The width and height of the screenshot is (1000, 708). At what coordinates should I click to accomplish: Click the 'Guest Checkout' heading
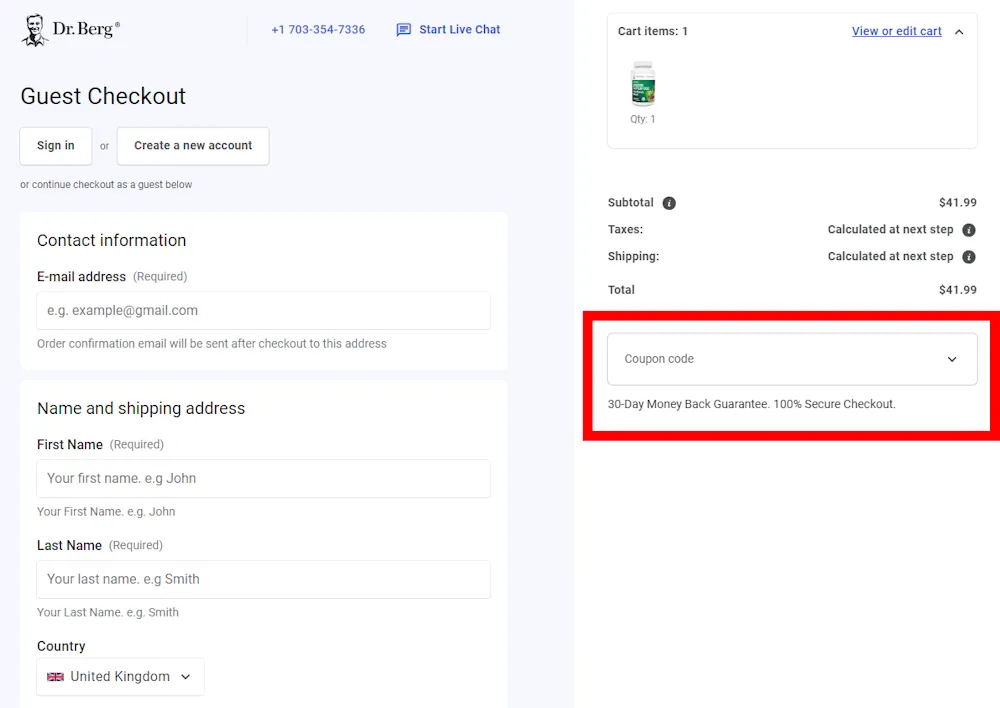point(103,96)
